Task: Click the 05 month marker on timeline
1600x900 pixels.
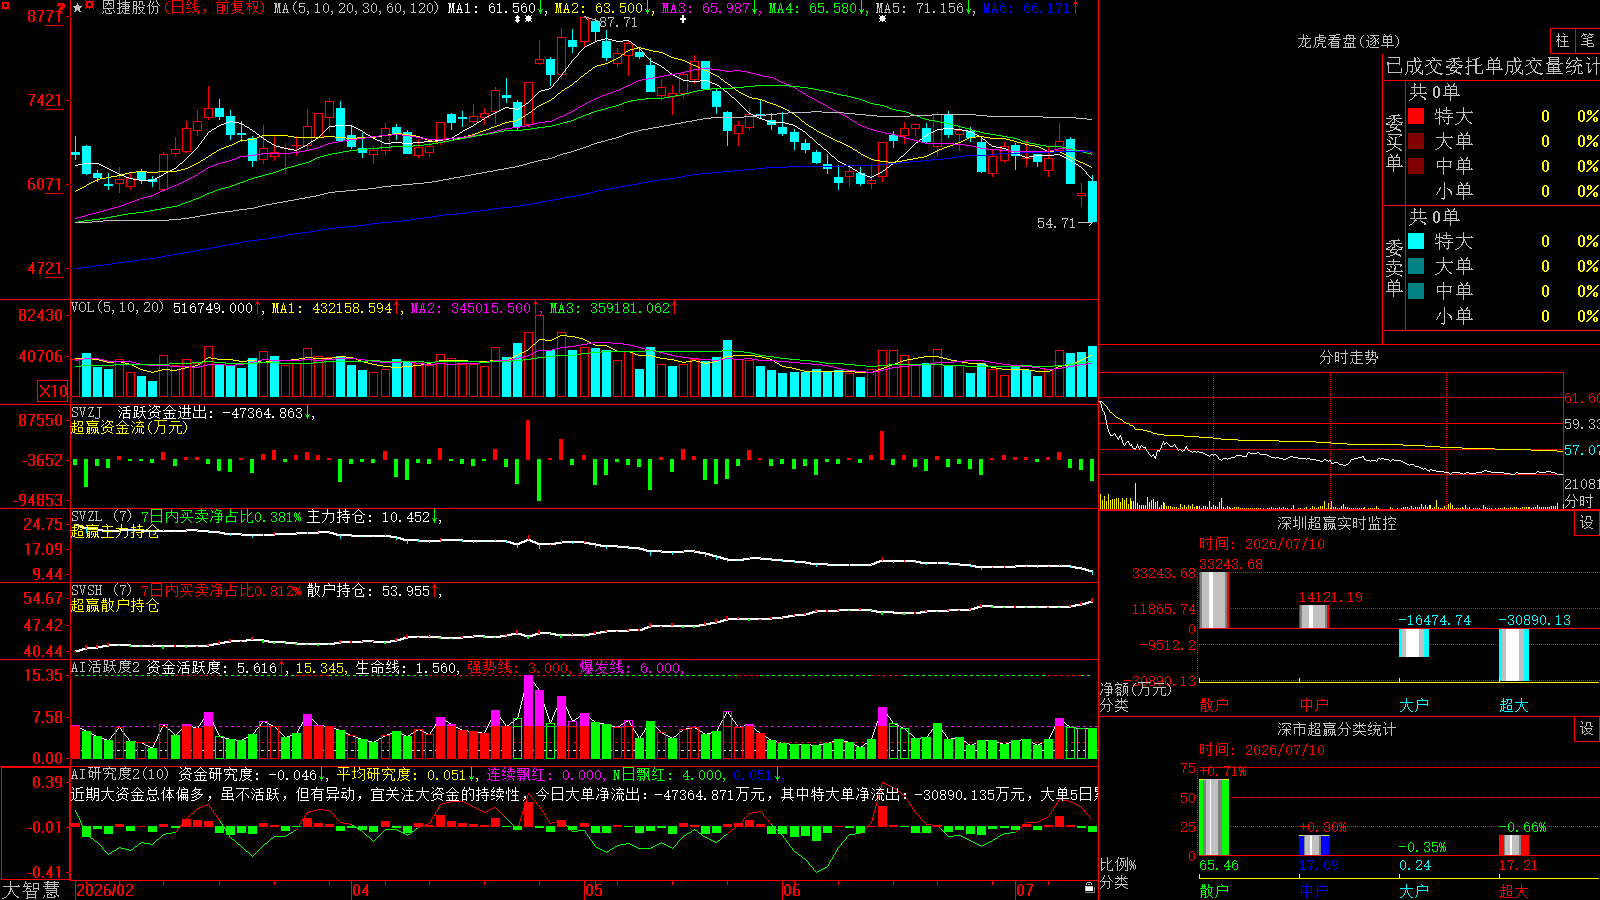Action: pyautogui.click(x=593, y=890)
